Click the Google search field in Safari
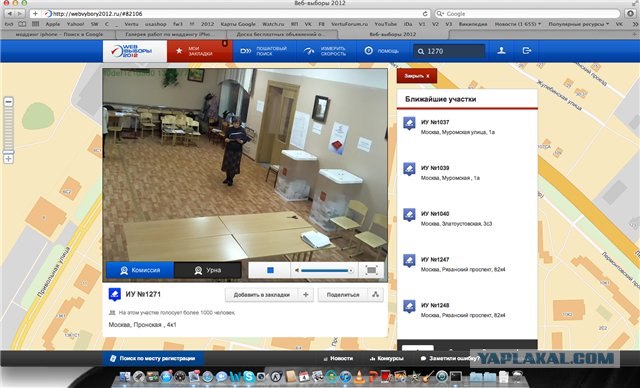Screen dimensions: 640x388 point(527,13)
